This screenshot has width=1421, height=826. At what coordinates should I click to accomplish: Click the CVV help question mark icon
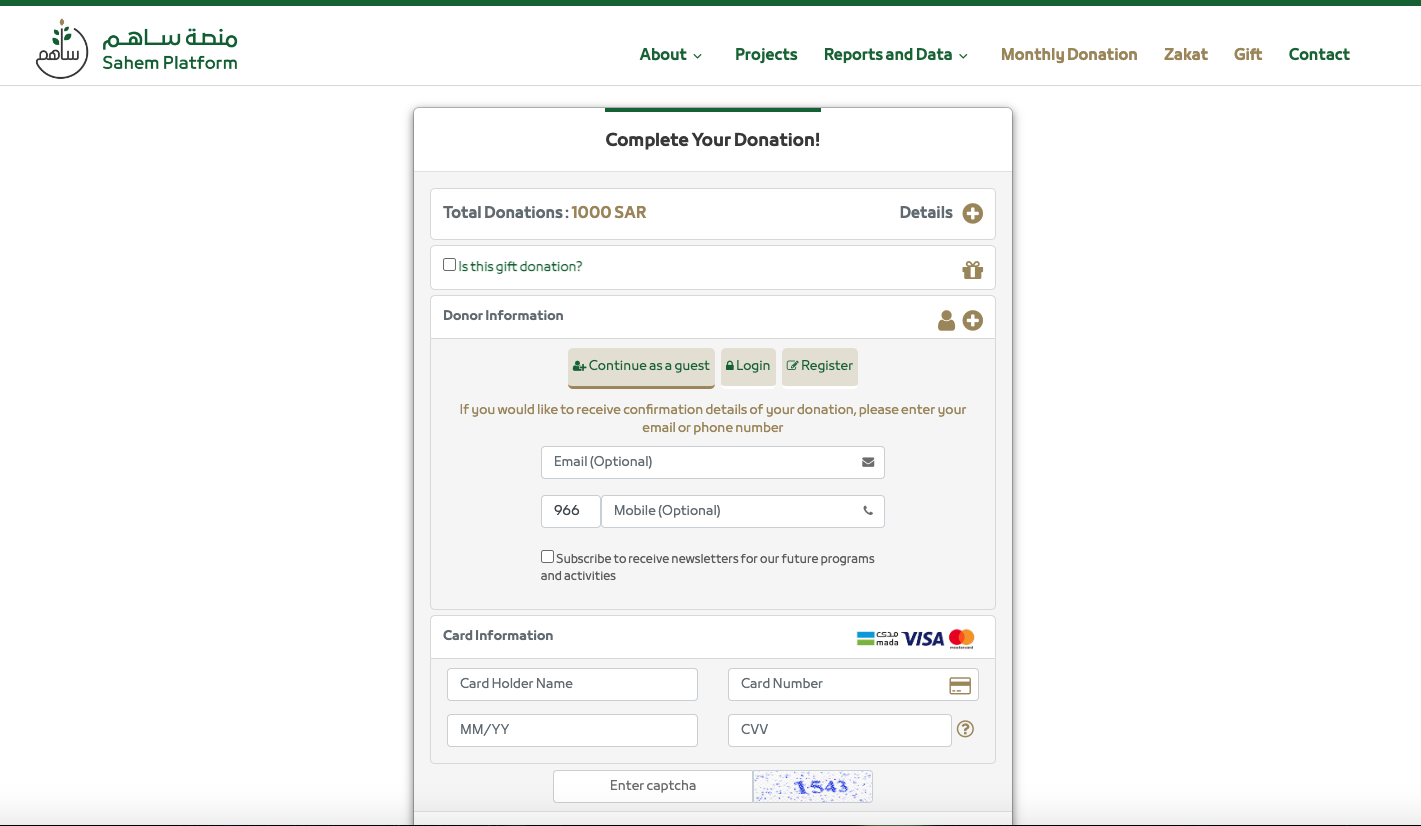(965, 729)
